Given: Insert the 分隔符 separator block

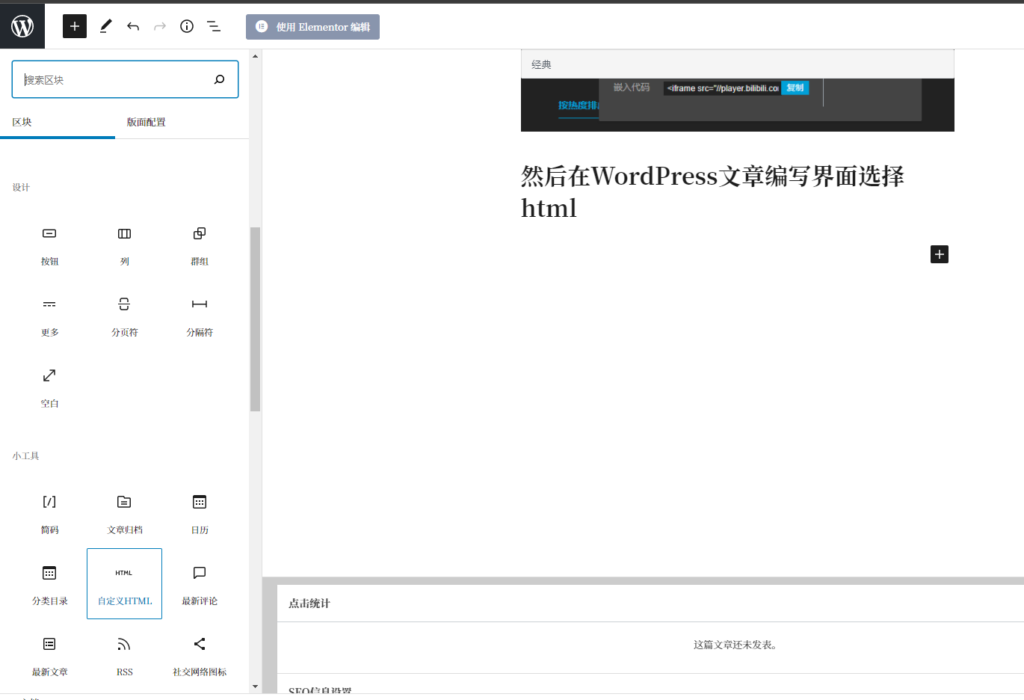Looking at the screenshot, I should pyautogui.click(x=199, y=314).
